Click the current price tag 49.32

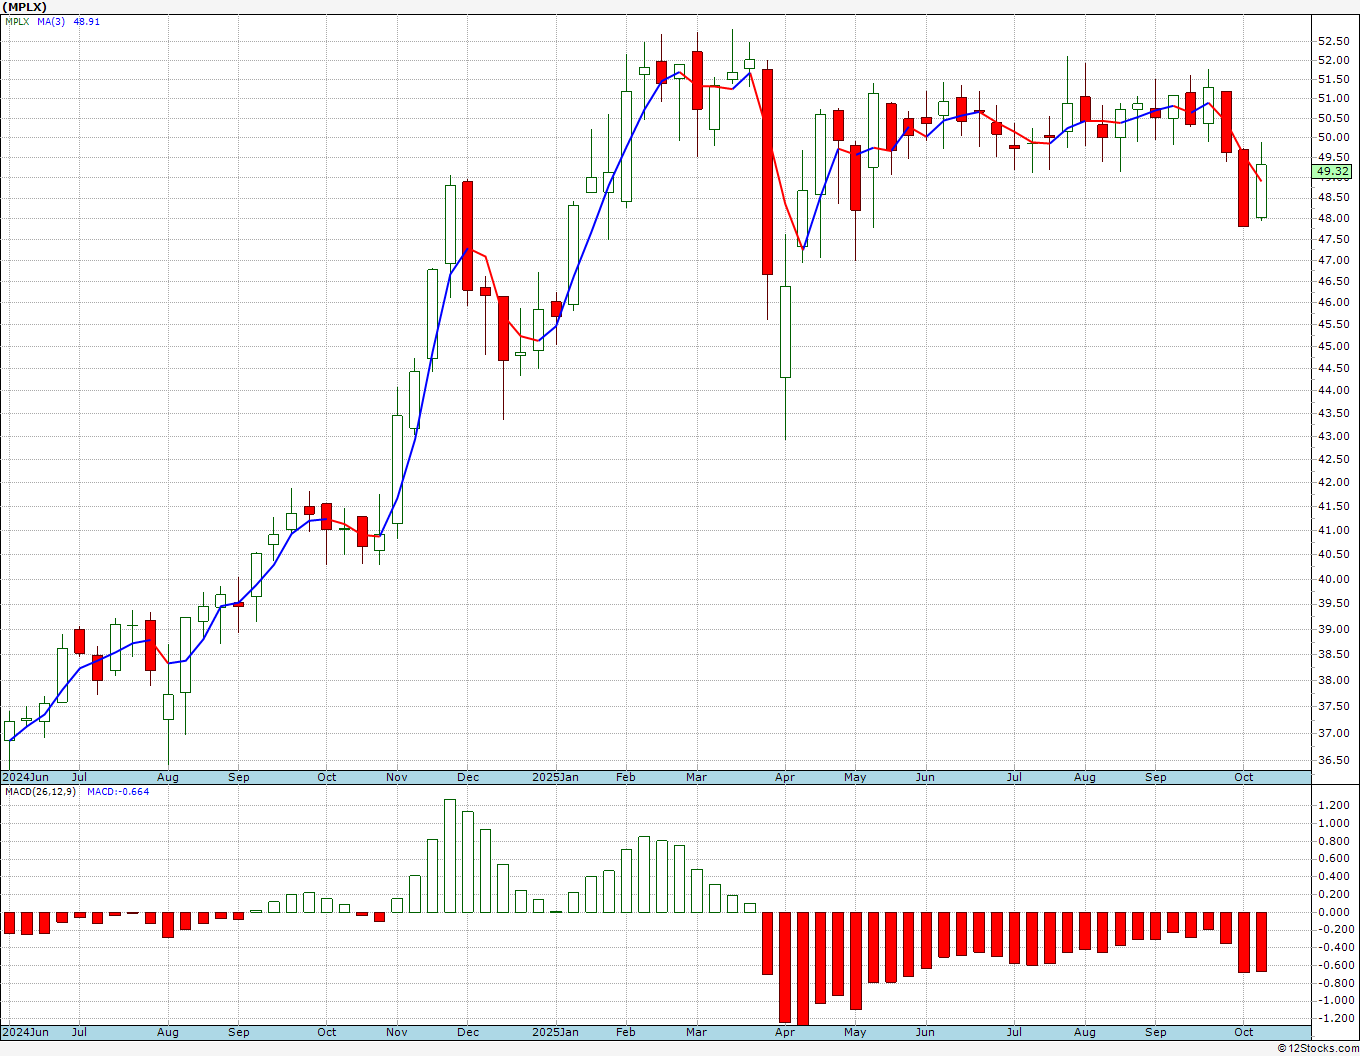1333,172
